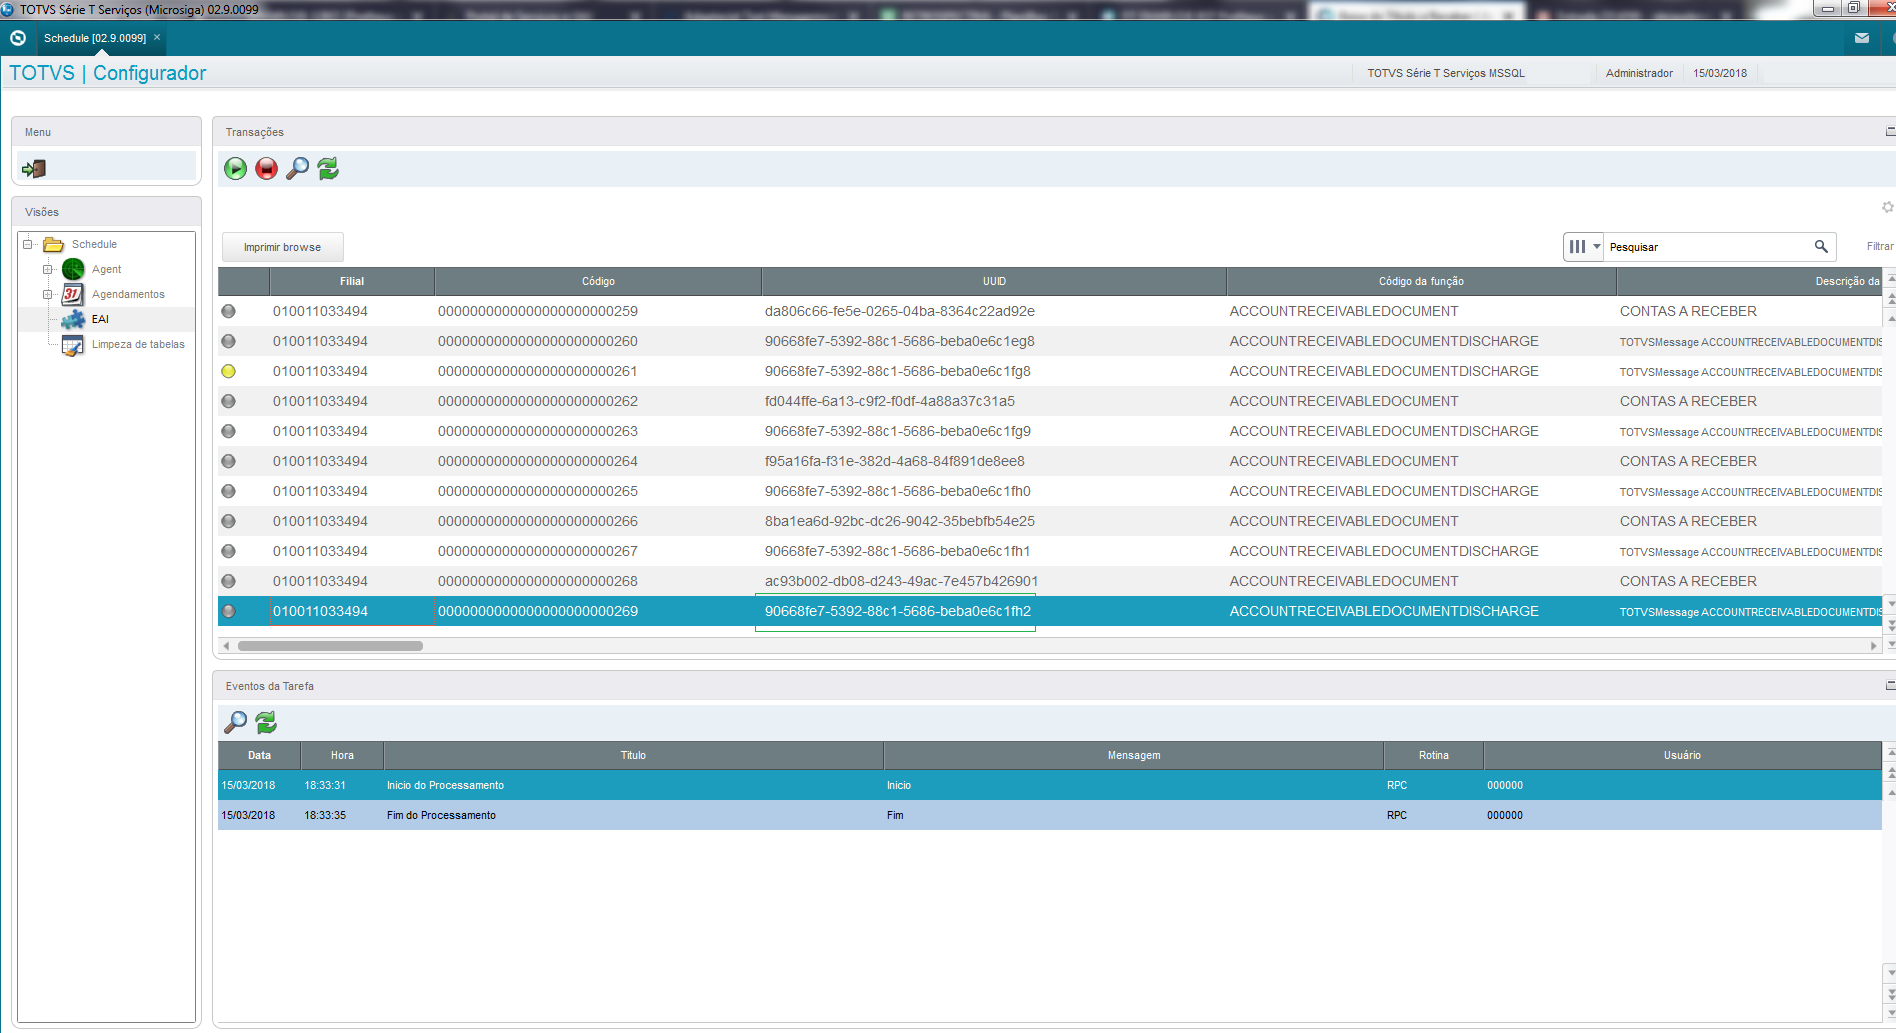Close the Schedule [02.9.0099] tab
Screen dimensions: 1896x1033
tap(157, 37)
